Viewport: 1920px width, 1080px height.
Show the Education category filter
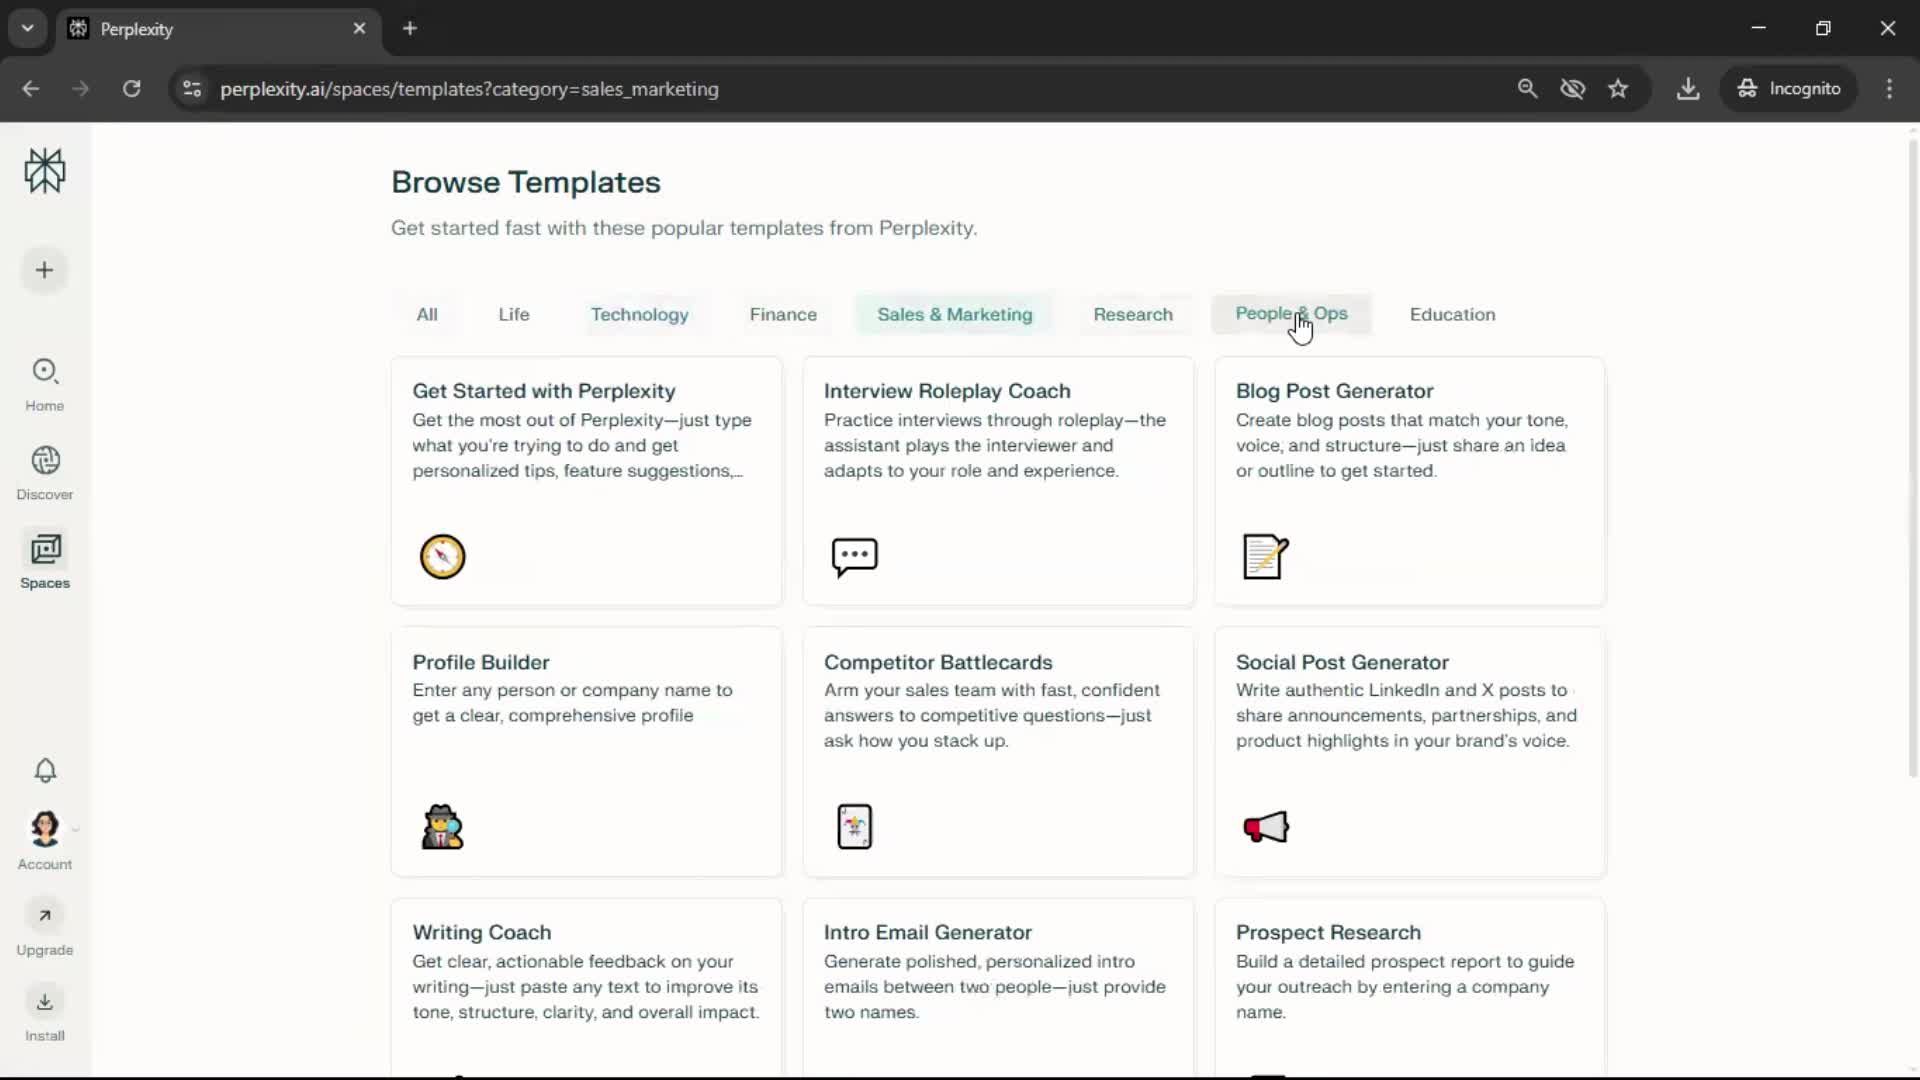click(x=1452, y=314)
